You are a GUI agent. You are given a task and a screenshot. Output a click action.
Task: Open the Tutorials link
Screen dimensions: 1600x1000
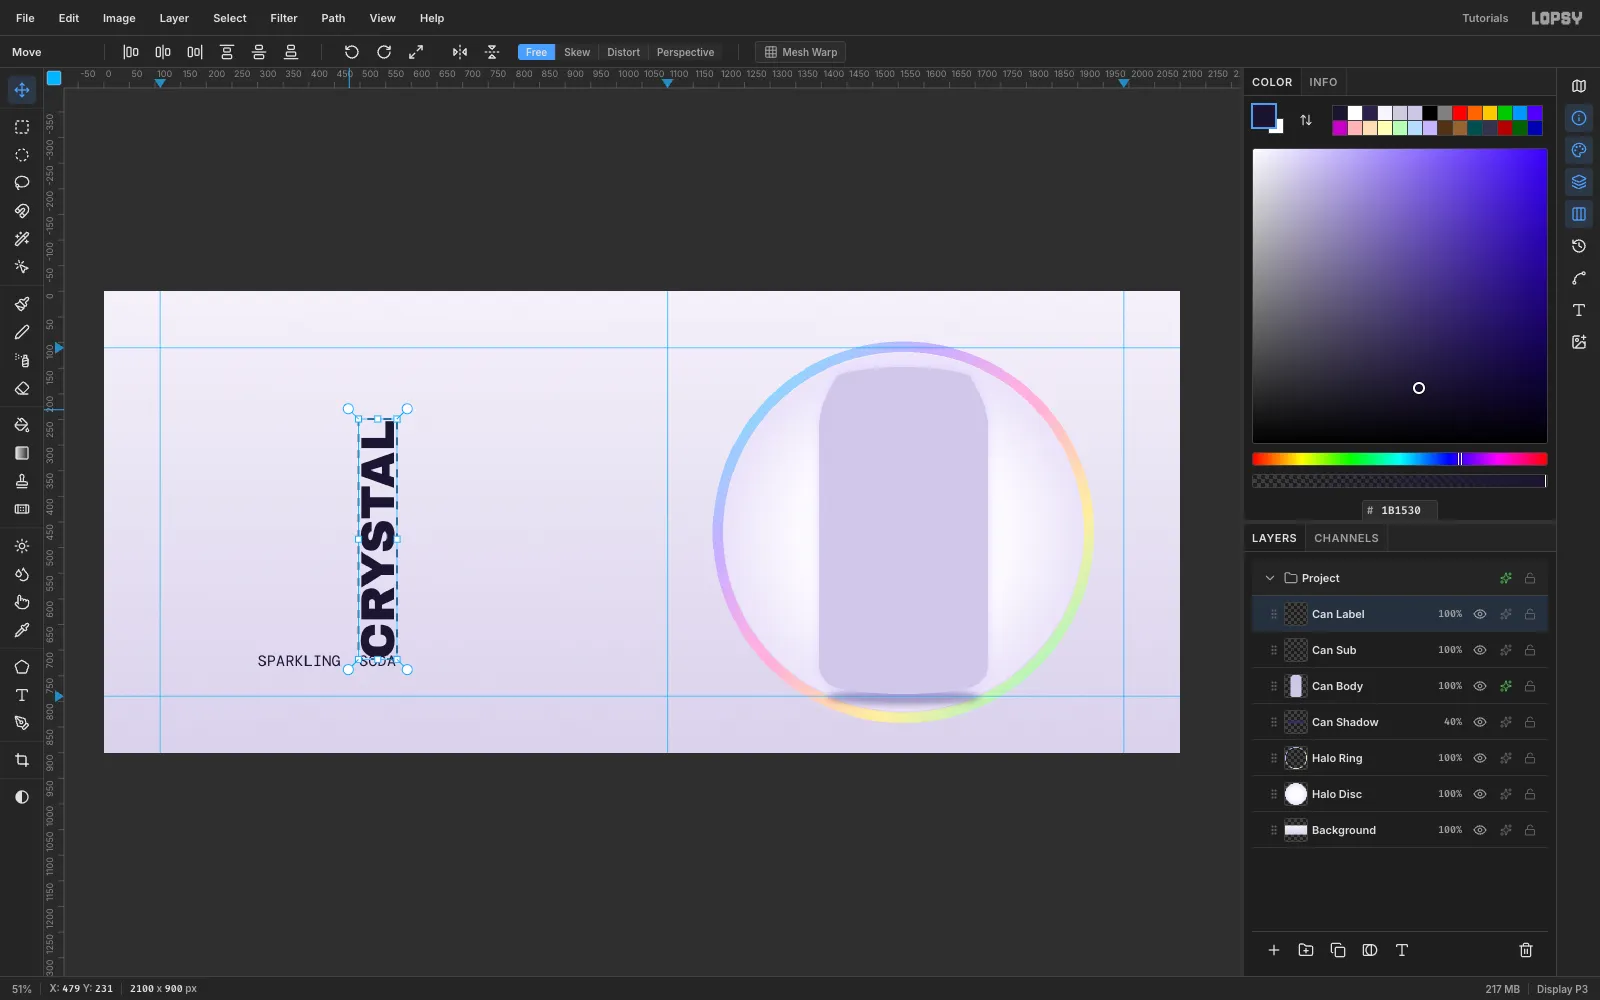[1485, 18]
